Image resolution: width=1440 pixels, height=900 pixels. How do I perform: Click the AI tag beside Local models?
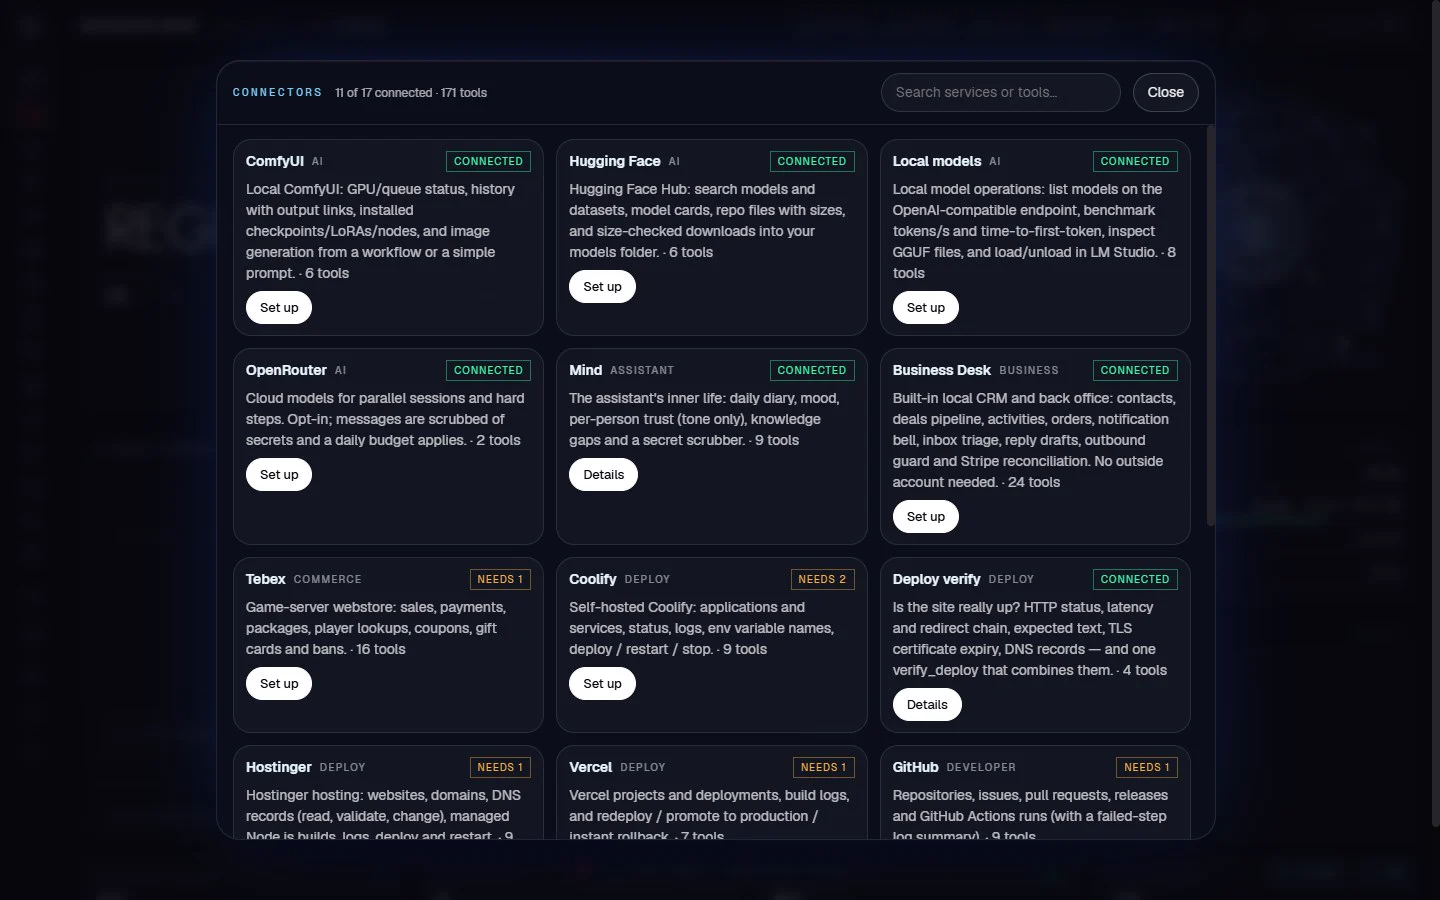pos(995,162)
